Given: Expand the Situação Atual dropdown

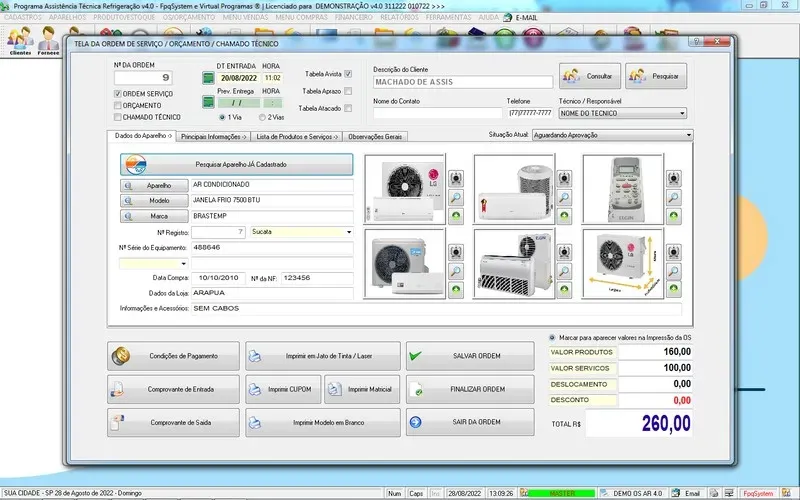Looking at the screenshot, I should [689, 134].
